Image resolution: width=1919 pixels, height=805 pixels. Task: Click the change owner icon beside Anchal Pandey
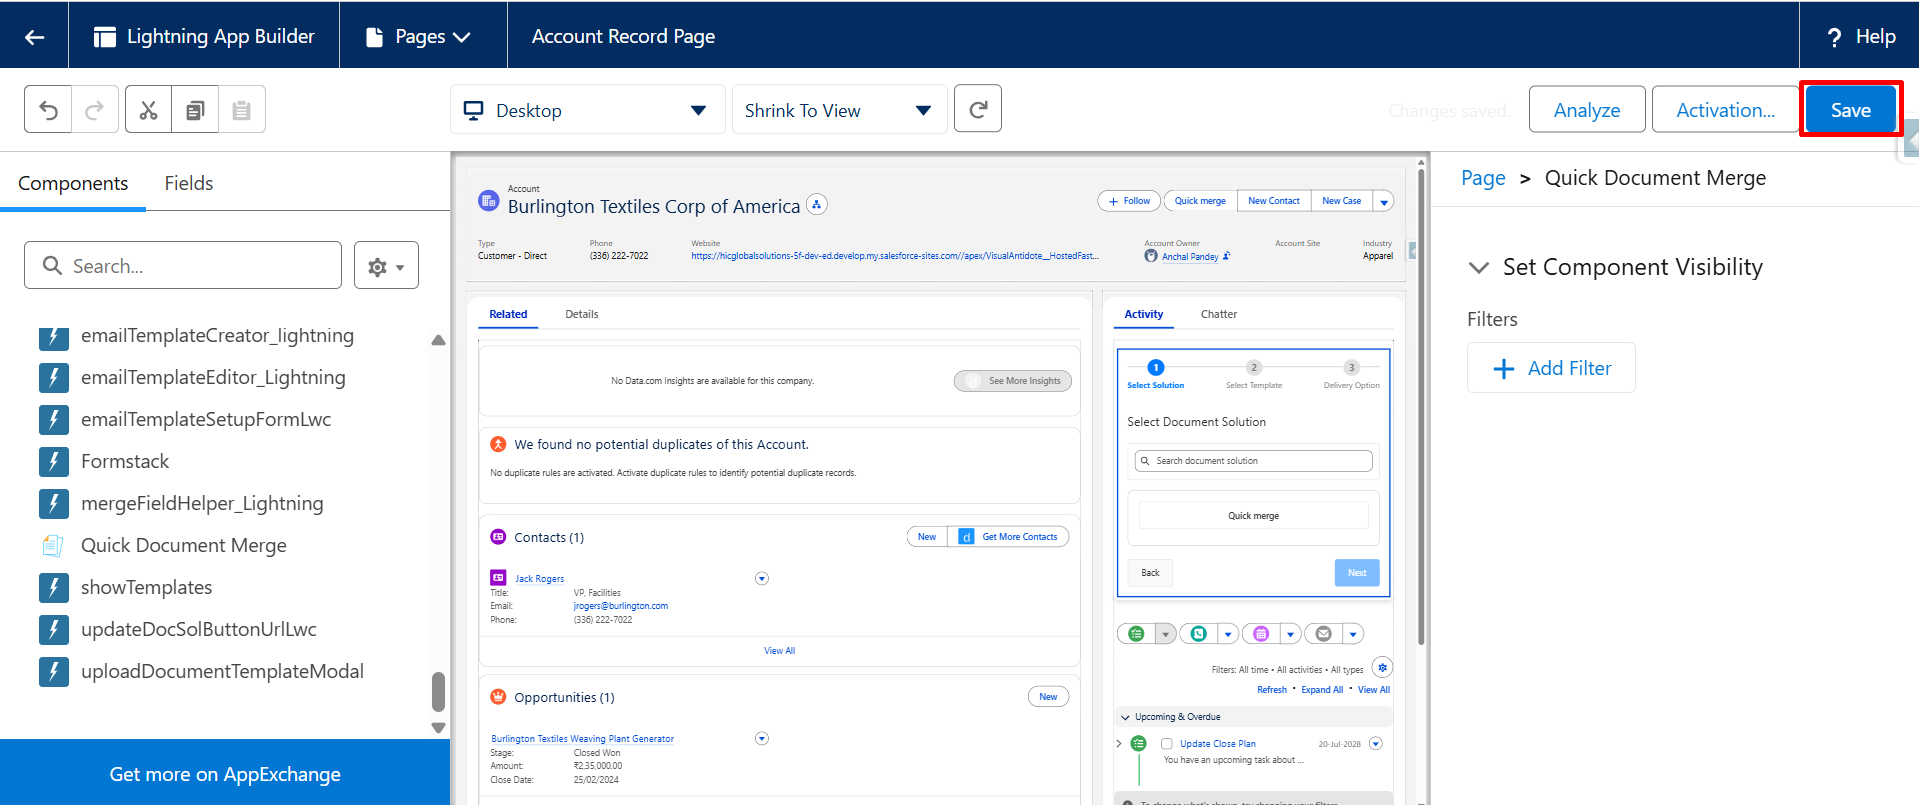1227,256
